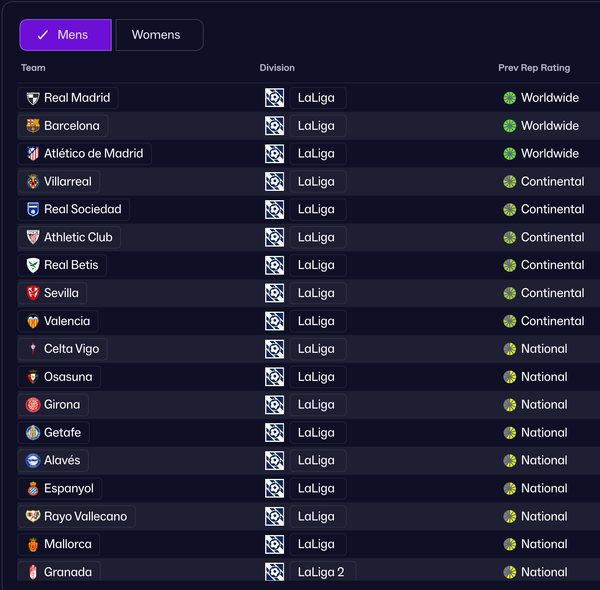Sort by the Division column header
Image resolution: width=600 pixels, height=590 pixels.
[x=277, y=68]
